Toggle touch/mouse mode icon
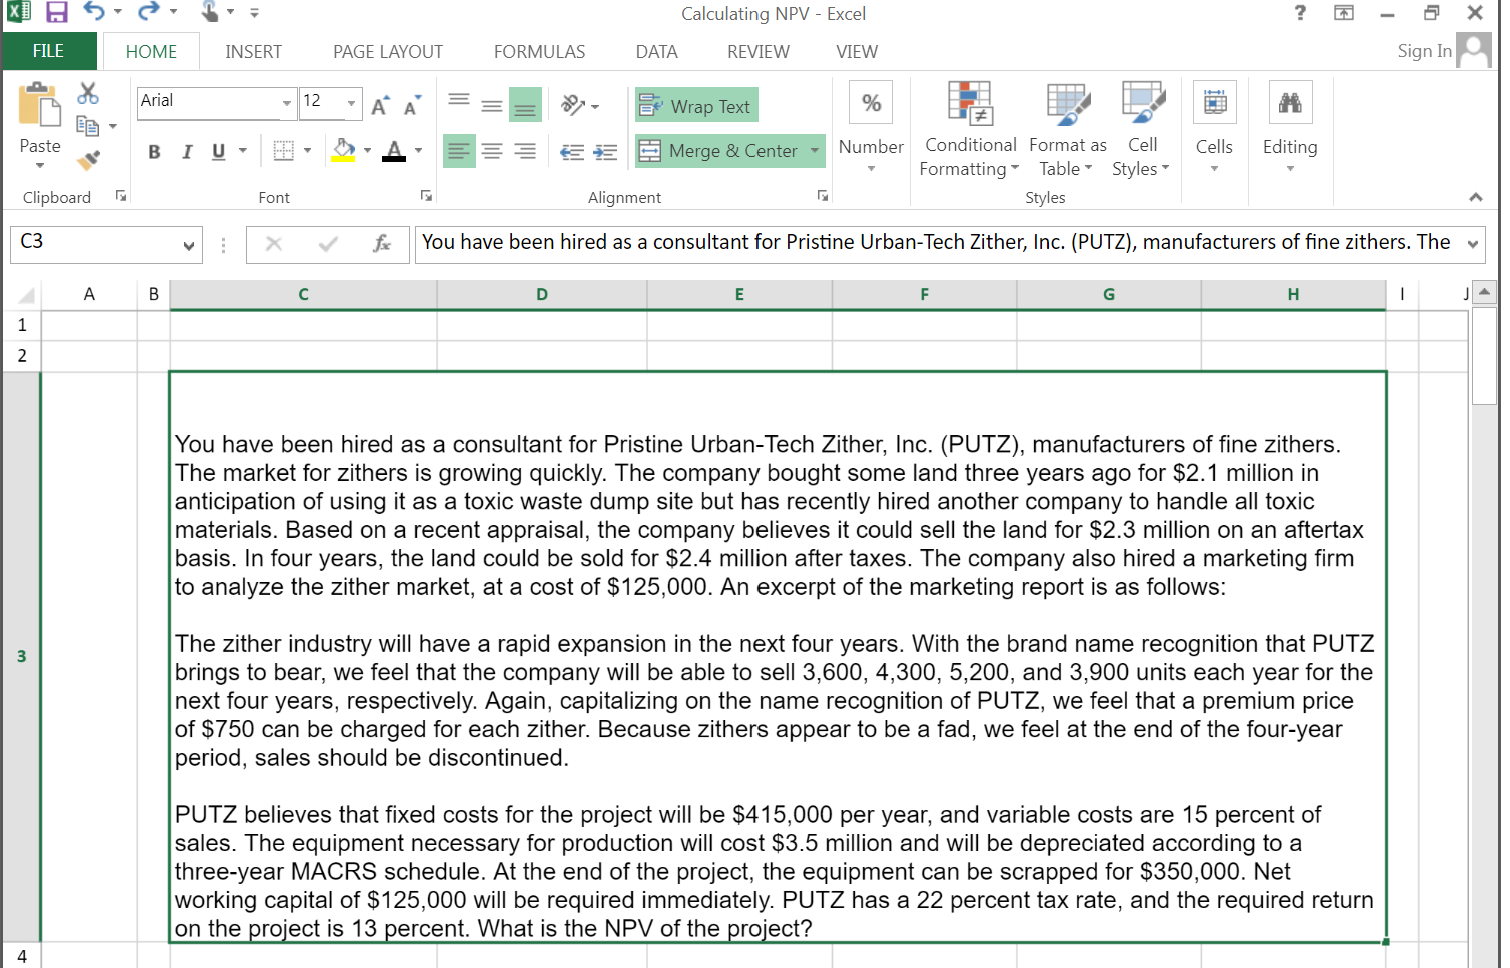 (209, 12)
